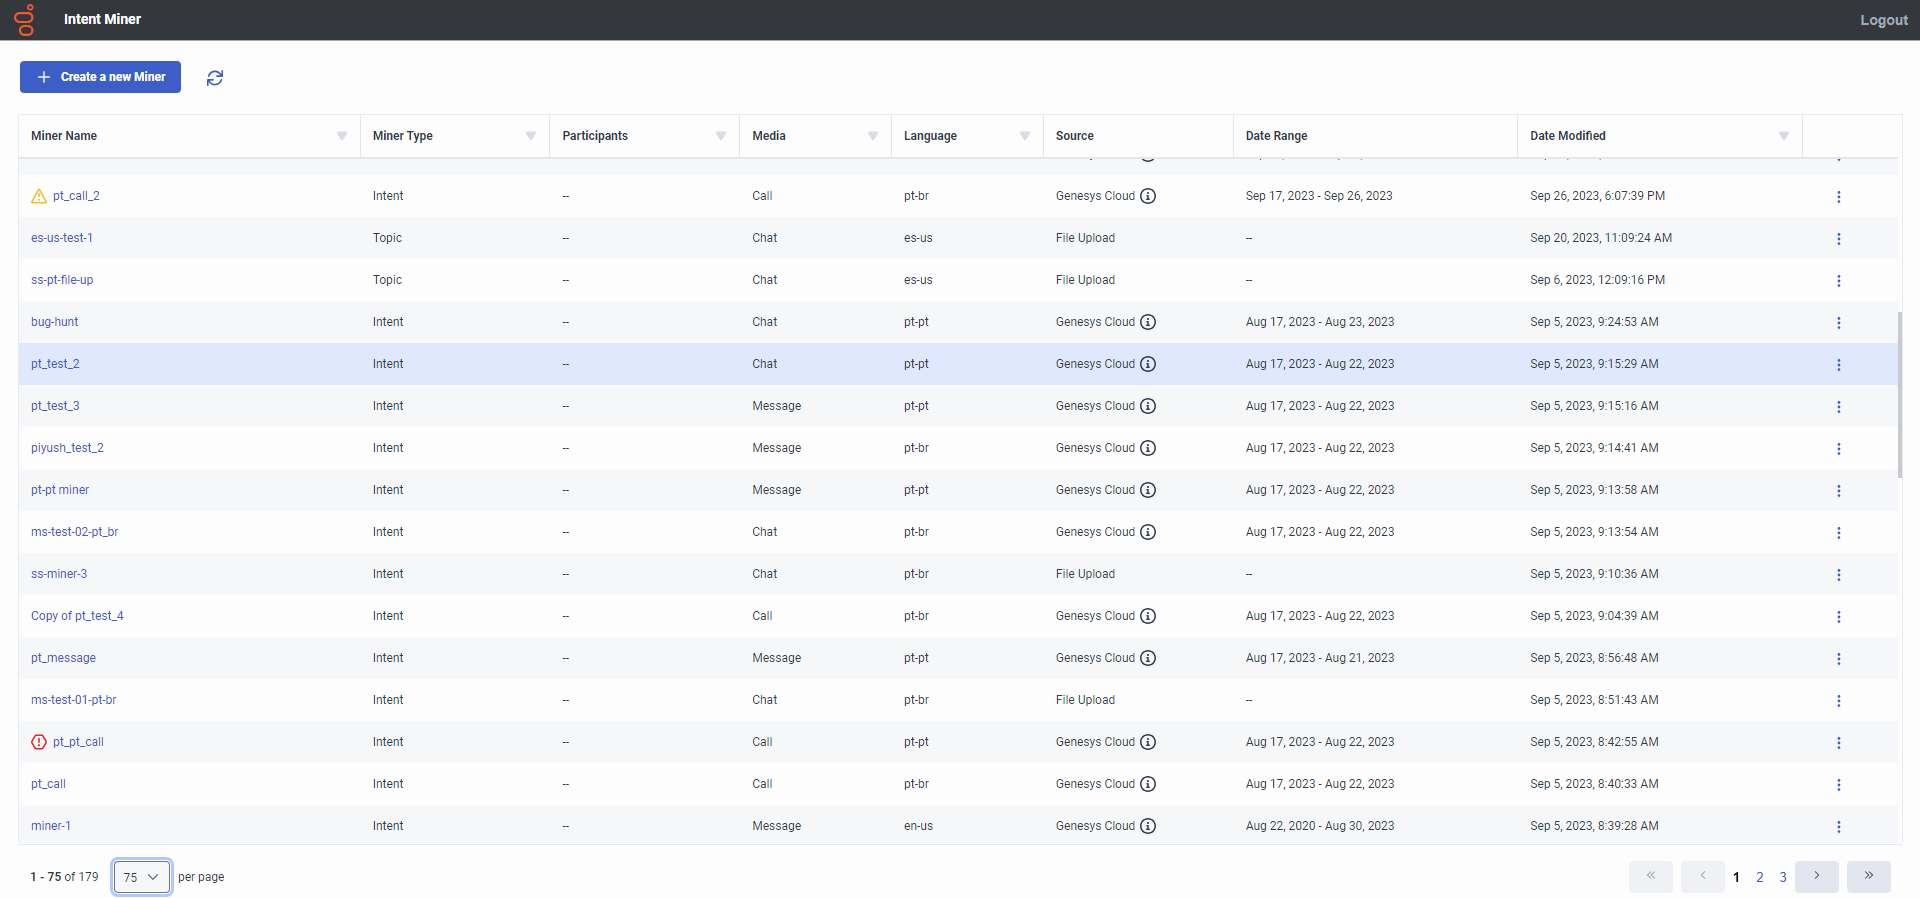Open the ms-test-01-pt-br miner

click(74, 700)
